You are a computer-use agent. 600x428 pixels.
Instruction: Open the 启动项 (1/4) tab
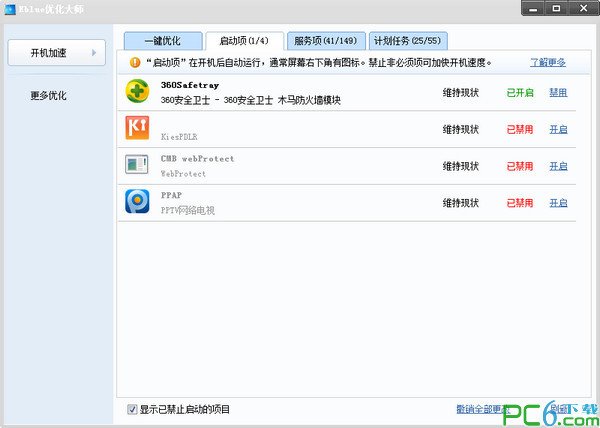(x=244, y=41)
